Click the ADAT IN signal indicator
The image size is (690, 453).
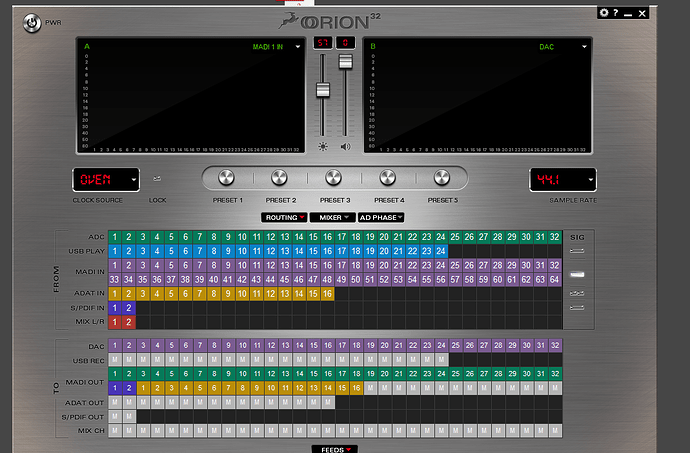point(577,293)
